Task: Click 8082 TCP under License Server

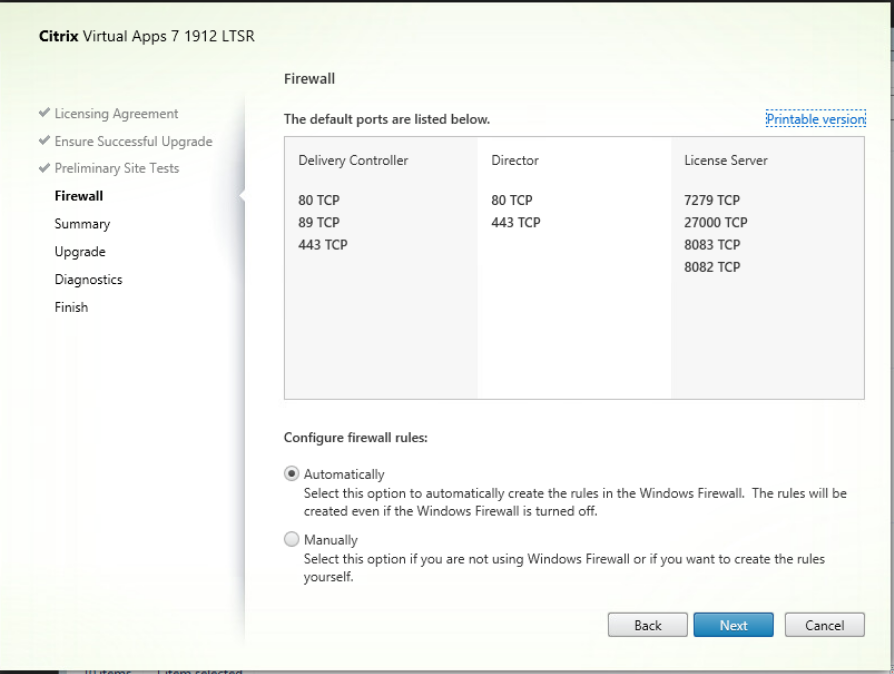Action: (712, 267)
